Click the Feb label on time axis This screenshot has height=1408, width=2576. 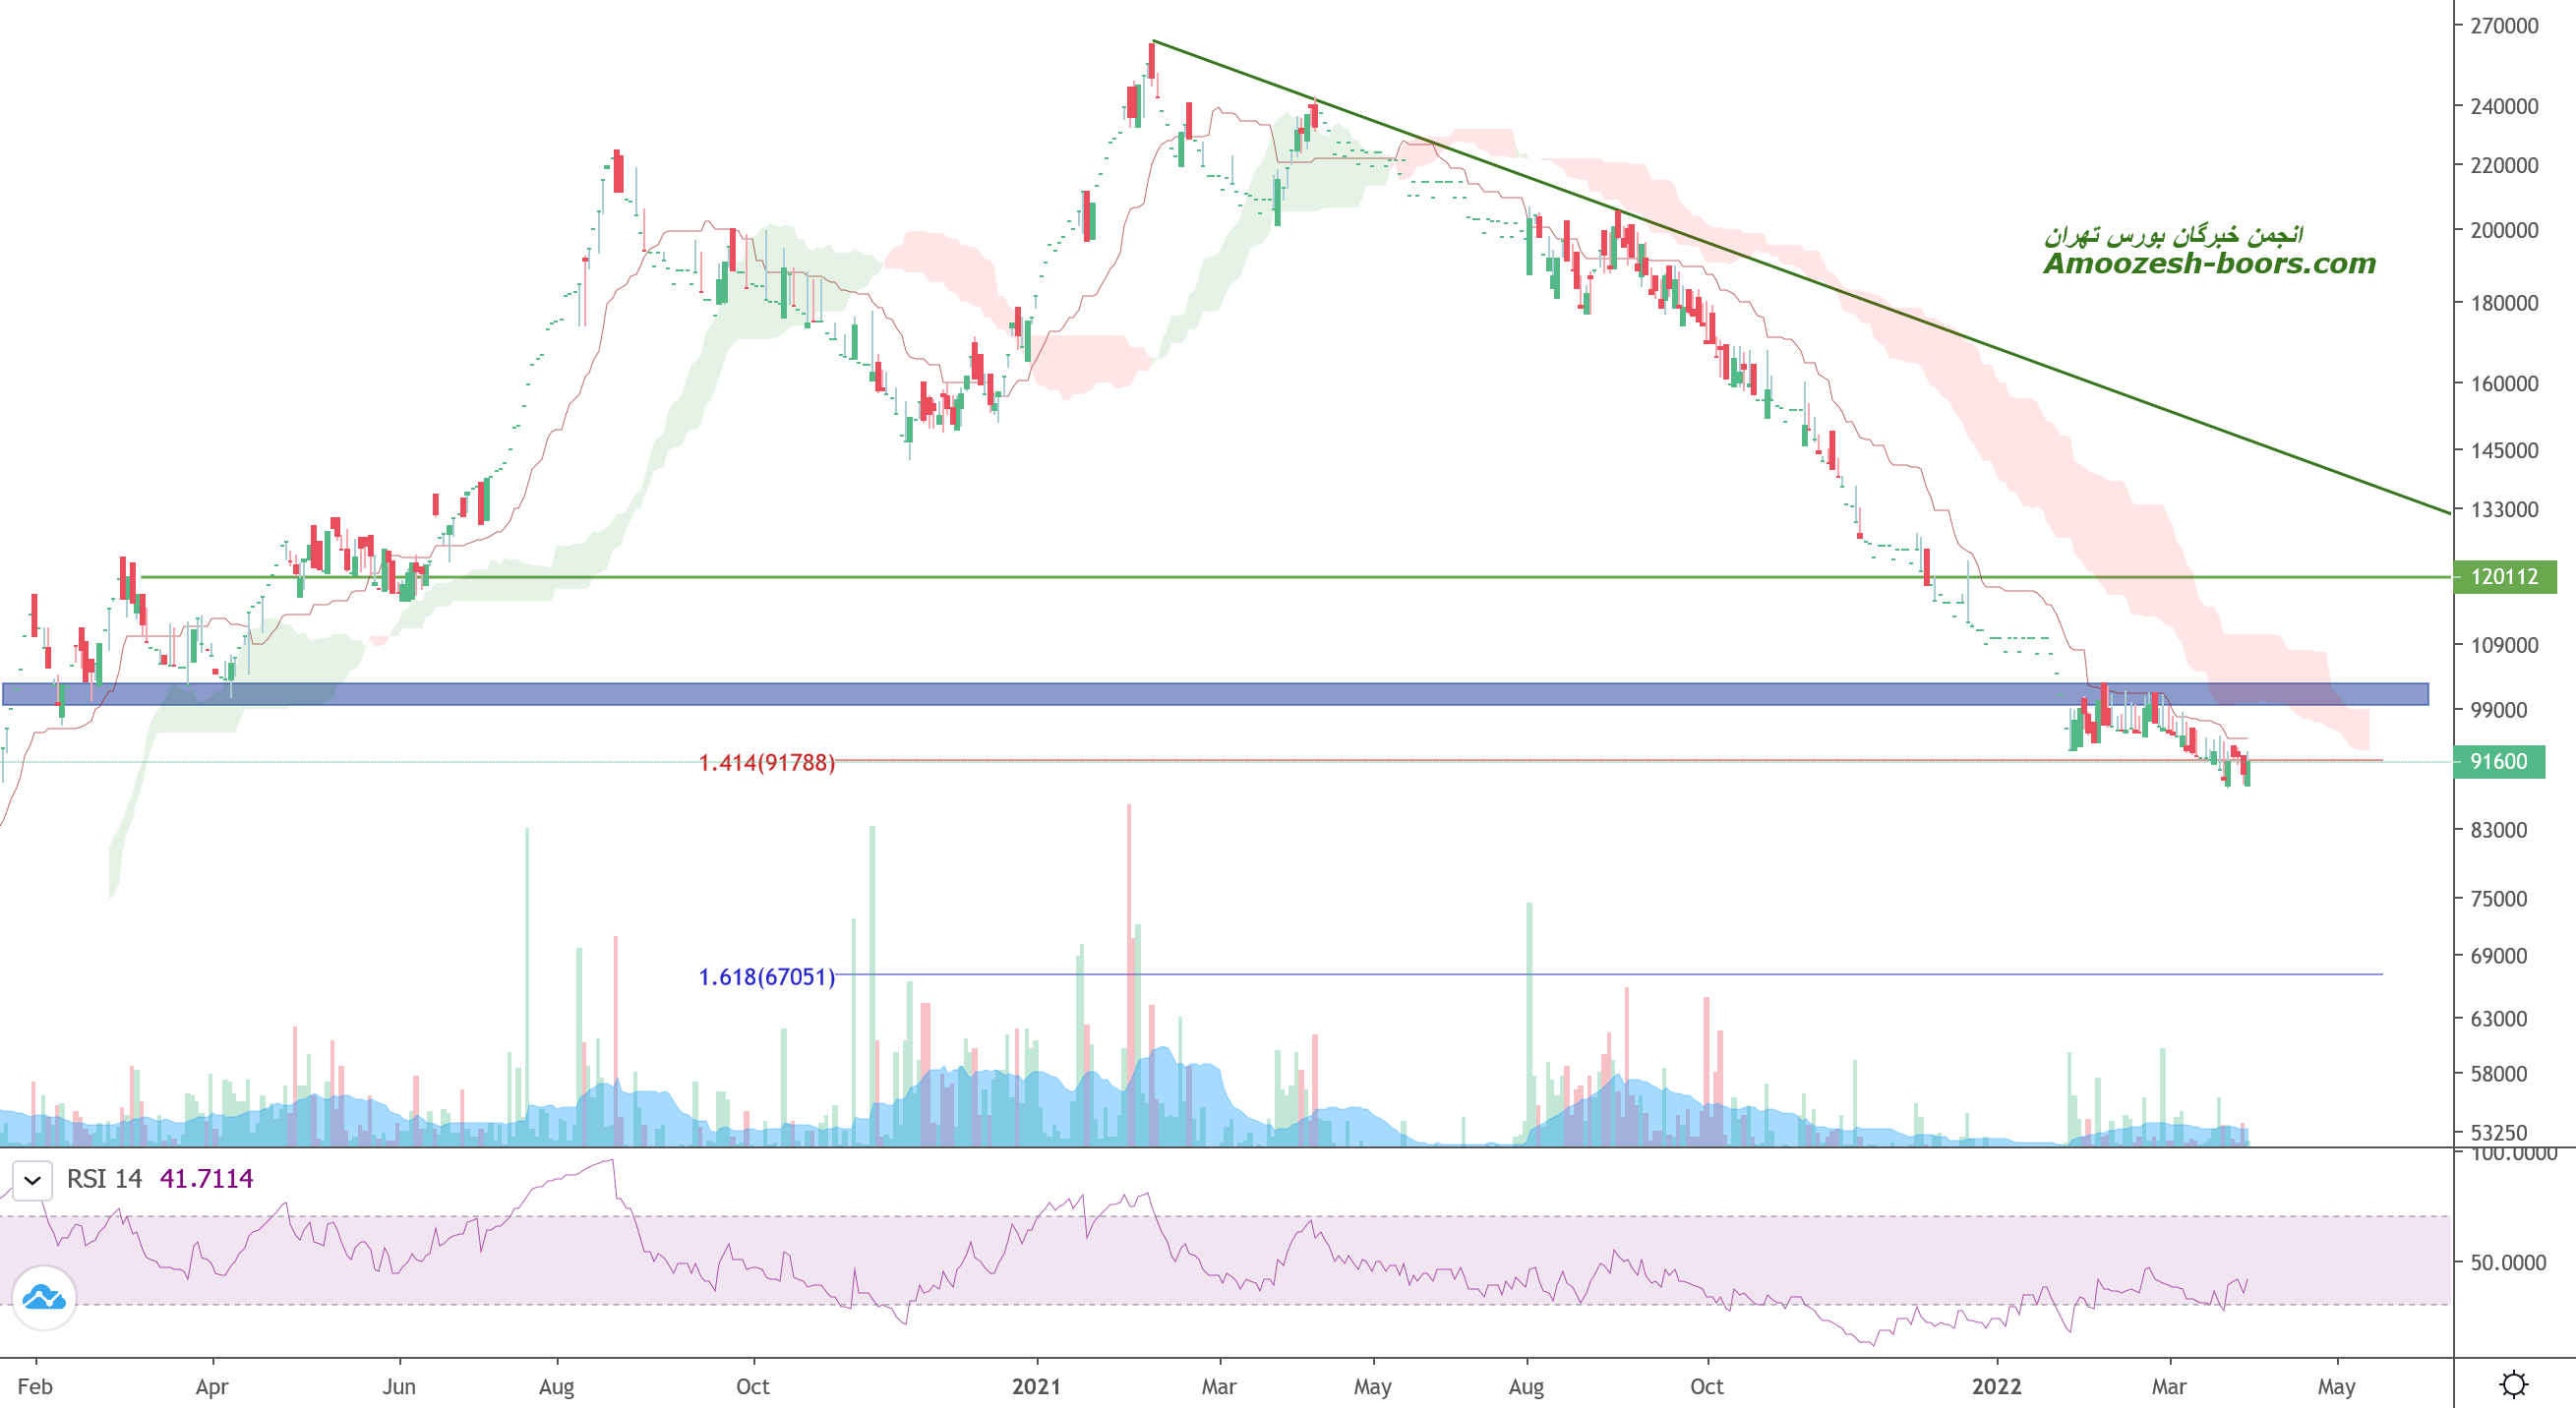click(x=35, y=1386)
